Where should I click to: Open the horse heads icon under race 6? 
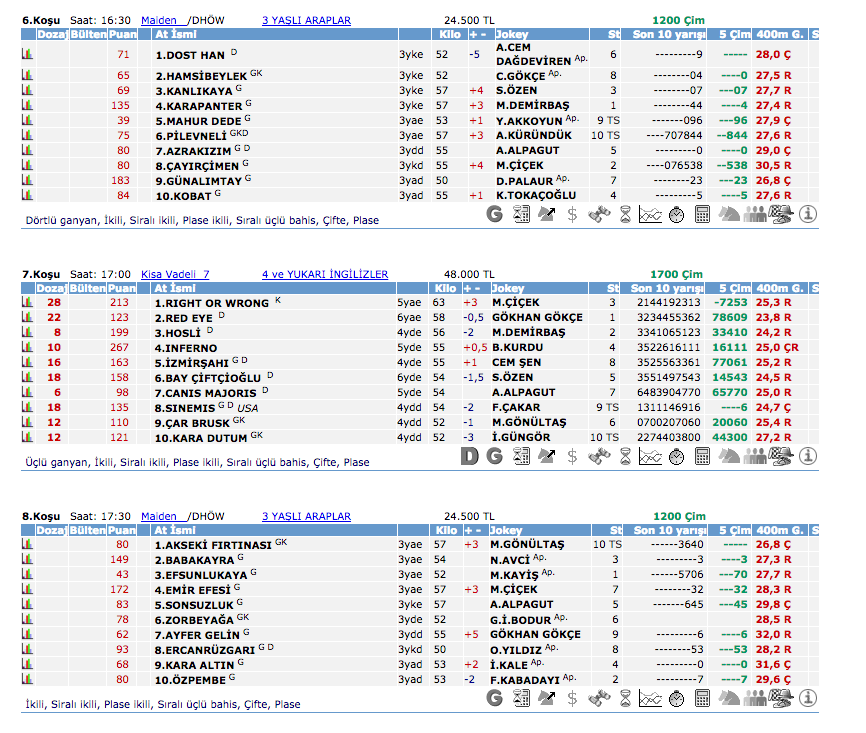pos(730,213)
